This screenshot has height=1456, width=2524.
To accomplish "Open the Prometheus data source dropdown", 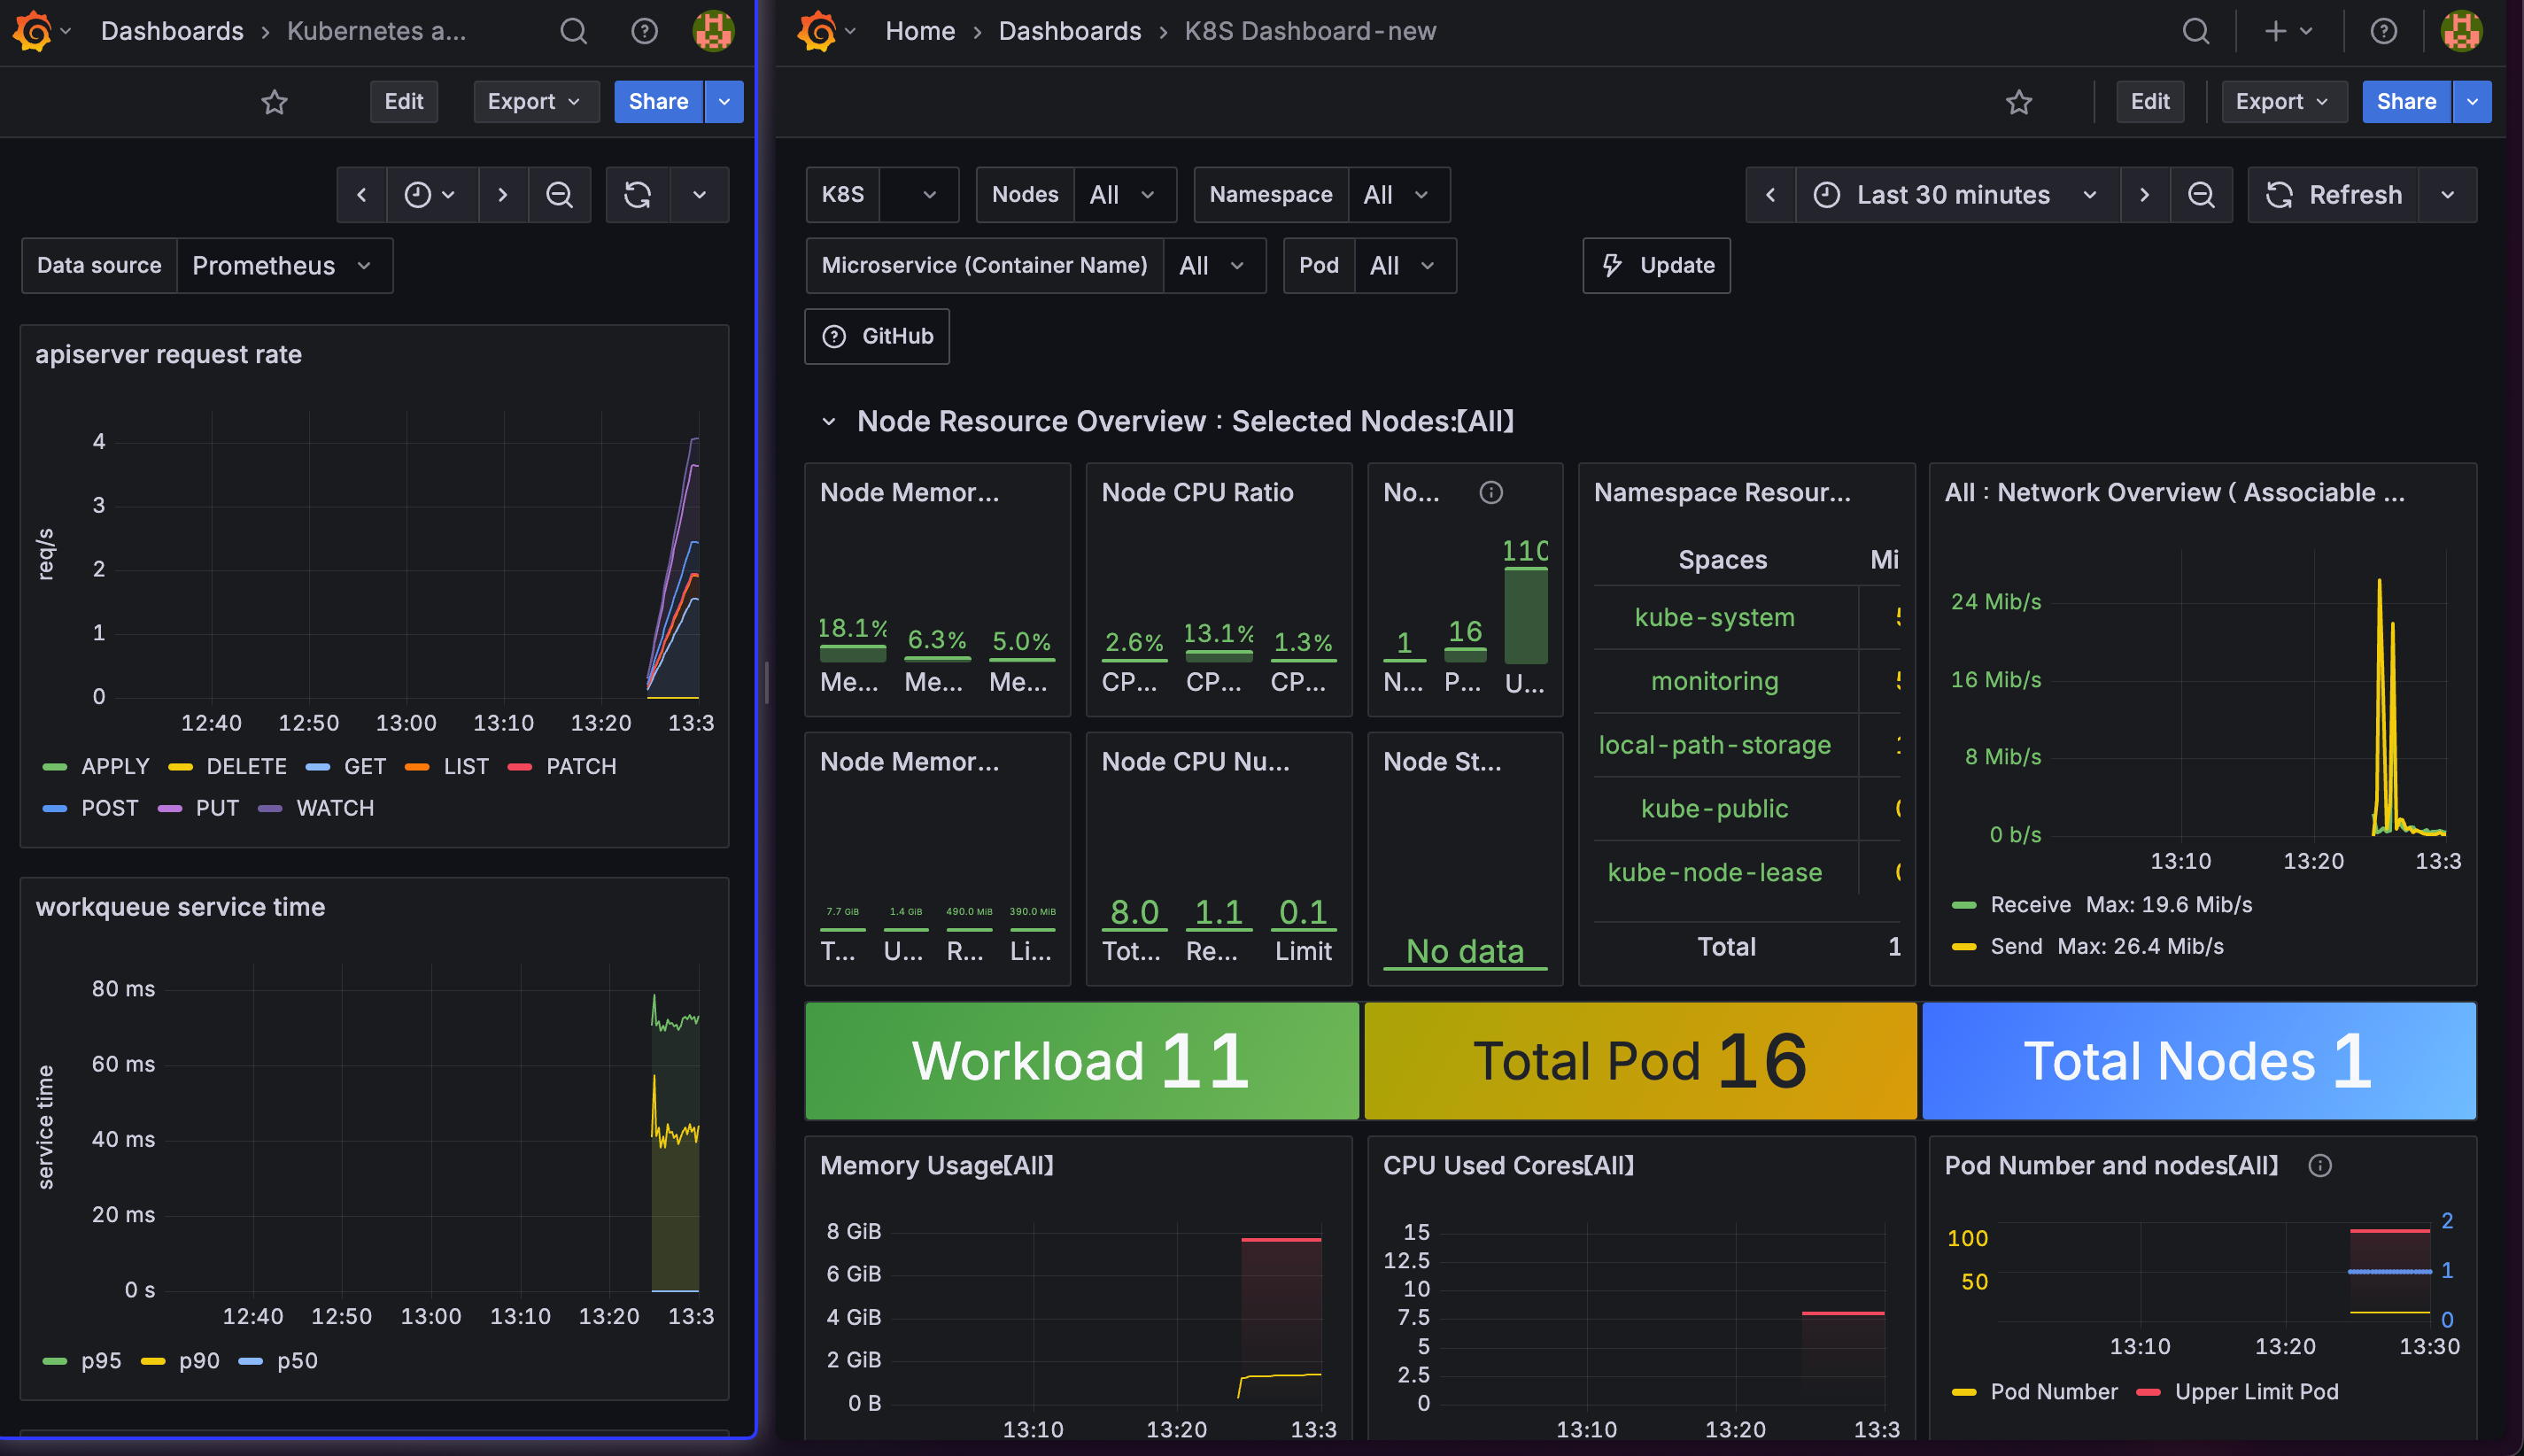I will click(282, 266).
